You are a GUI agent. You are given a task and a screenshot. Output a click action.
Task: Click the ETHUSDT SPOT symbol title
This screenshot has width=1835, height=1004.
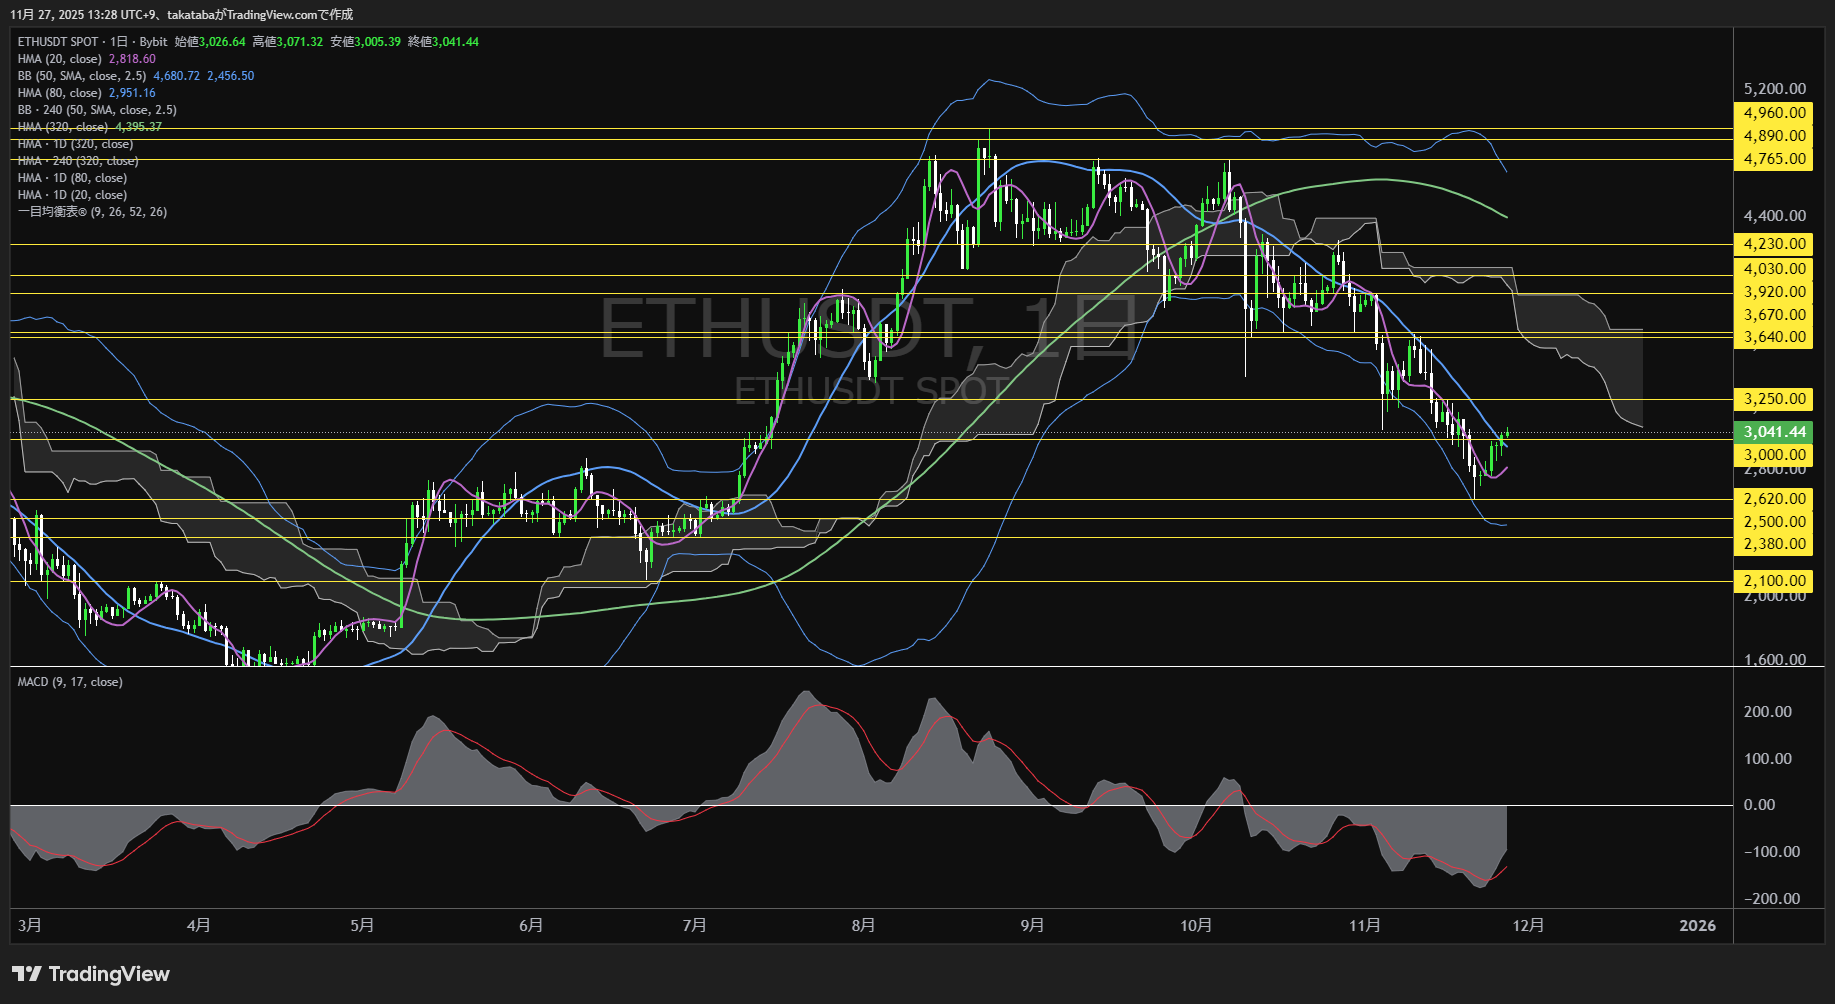tap(58, 42)
